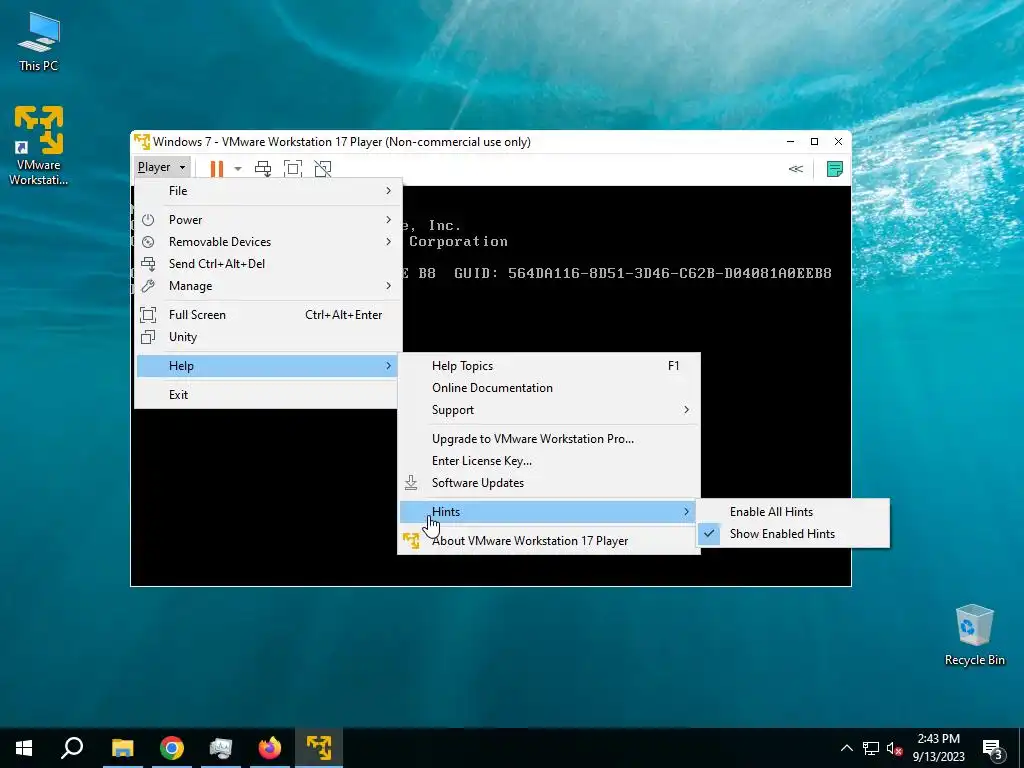Open Online Documentation
The width and height of the screenshot is (1024, 768).
point(549,388)
